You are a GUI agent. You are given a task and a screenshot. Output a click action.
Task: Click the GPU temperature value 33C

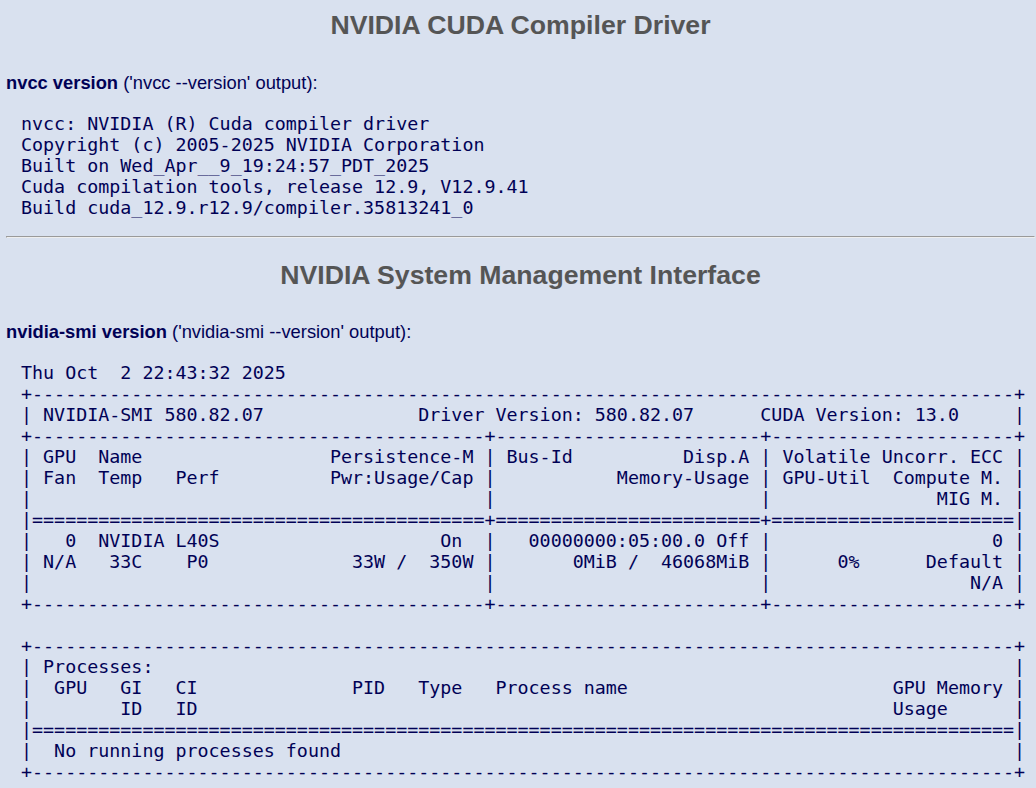pyautogui.click(x=125, y=562)
